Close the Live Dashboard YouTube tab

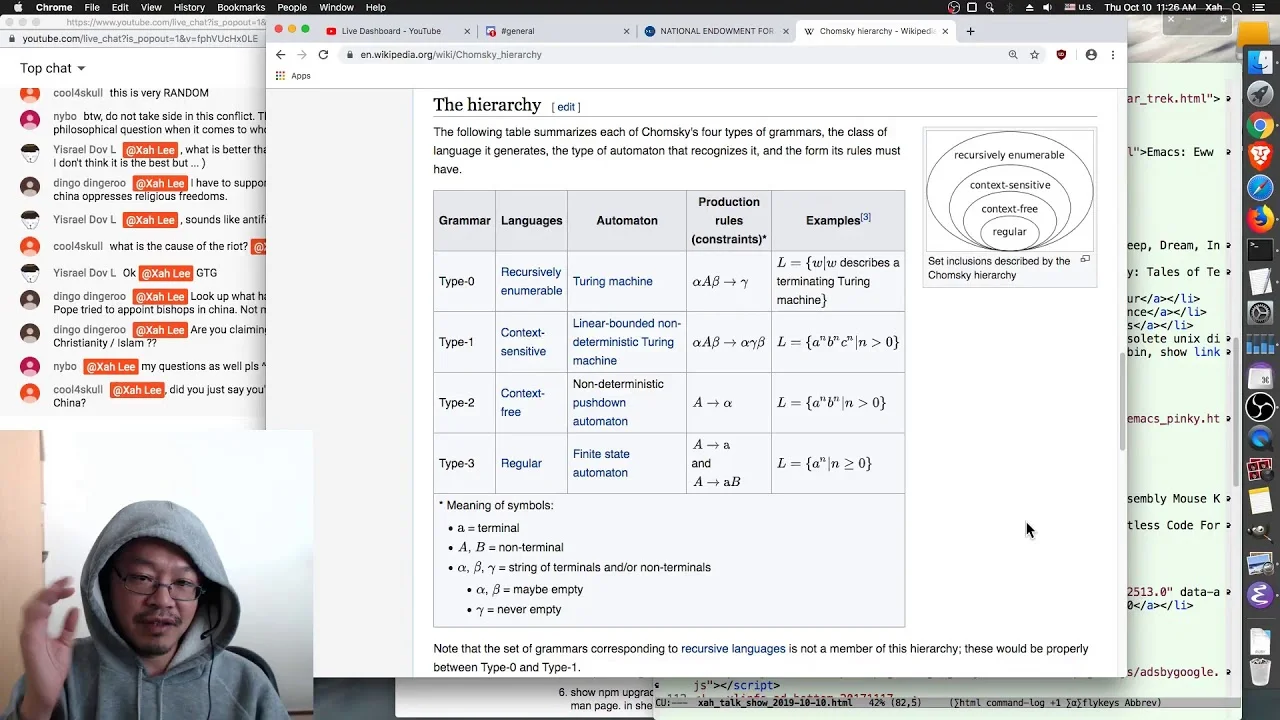click(x=467, y=31)
